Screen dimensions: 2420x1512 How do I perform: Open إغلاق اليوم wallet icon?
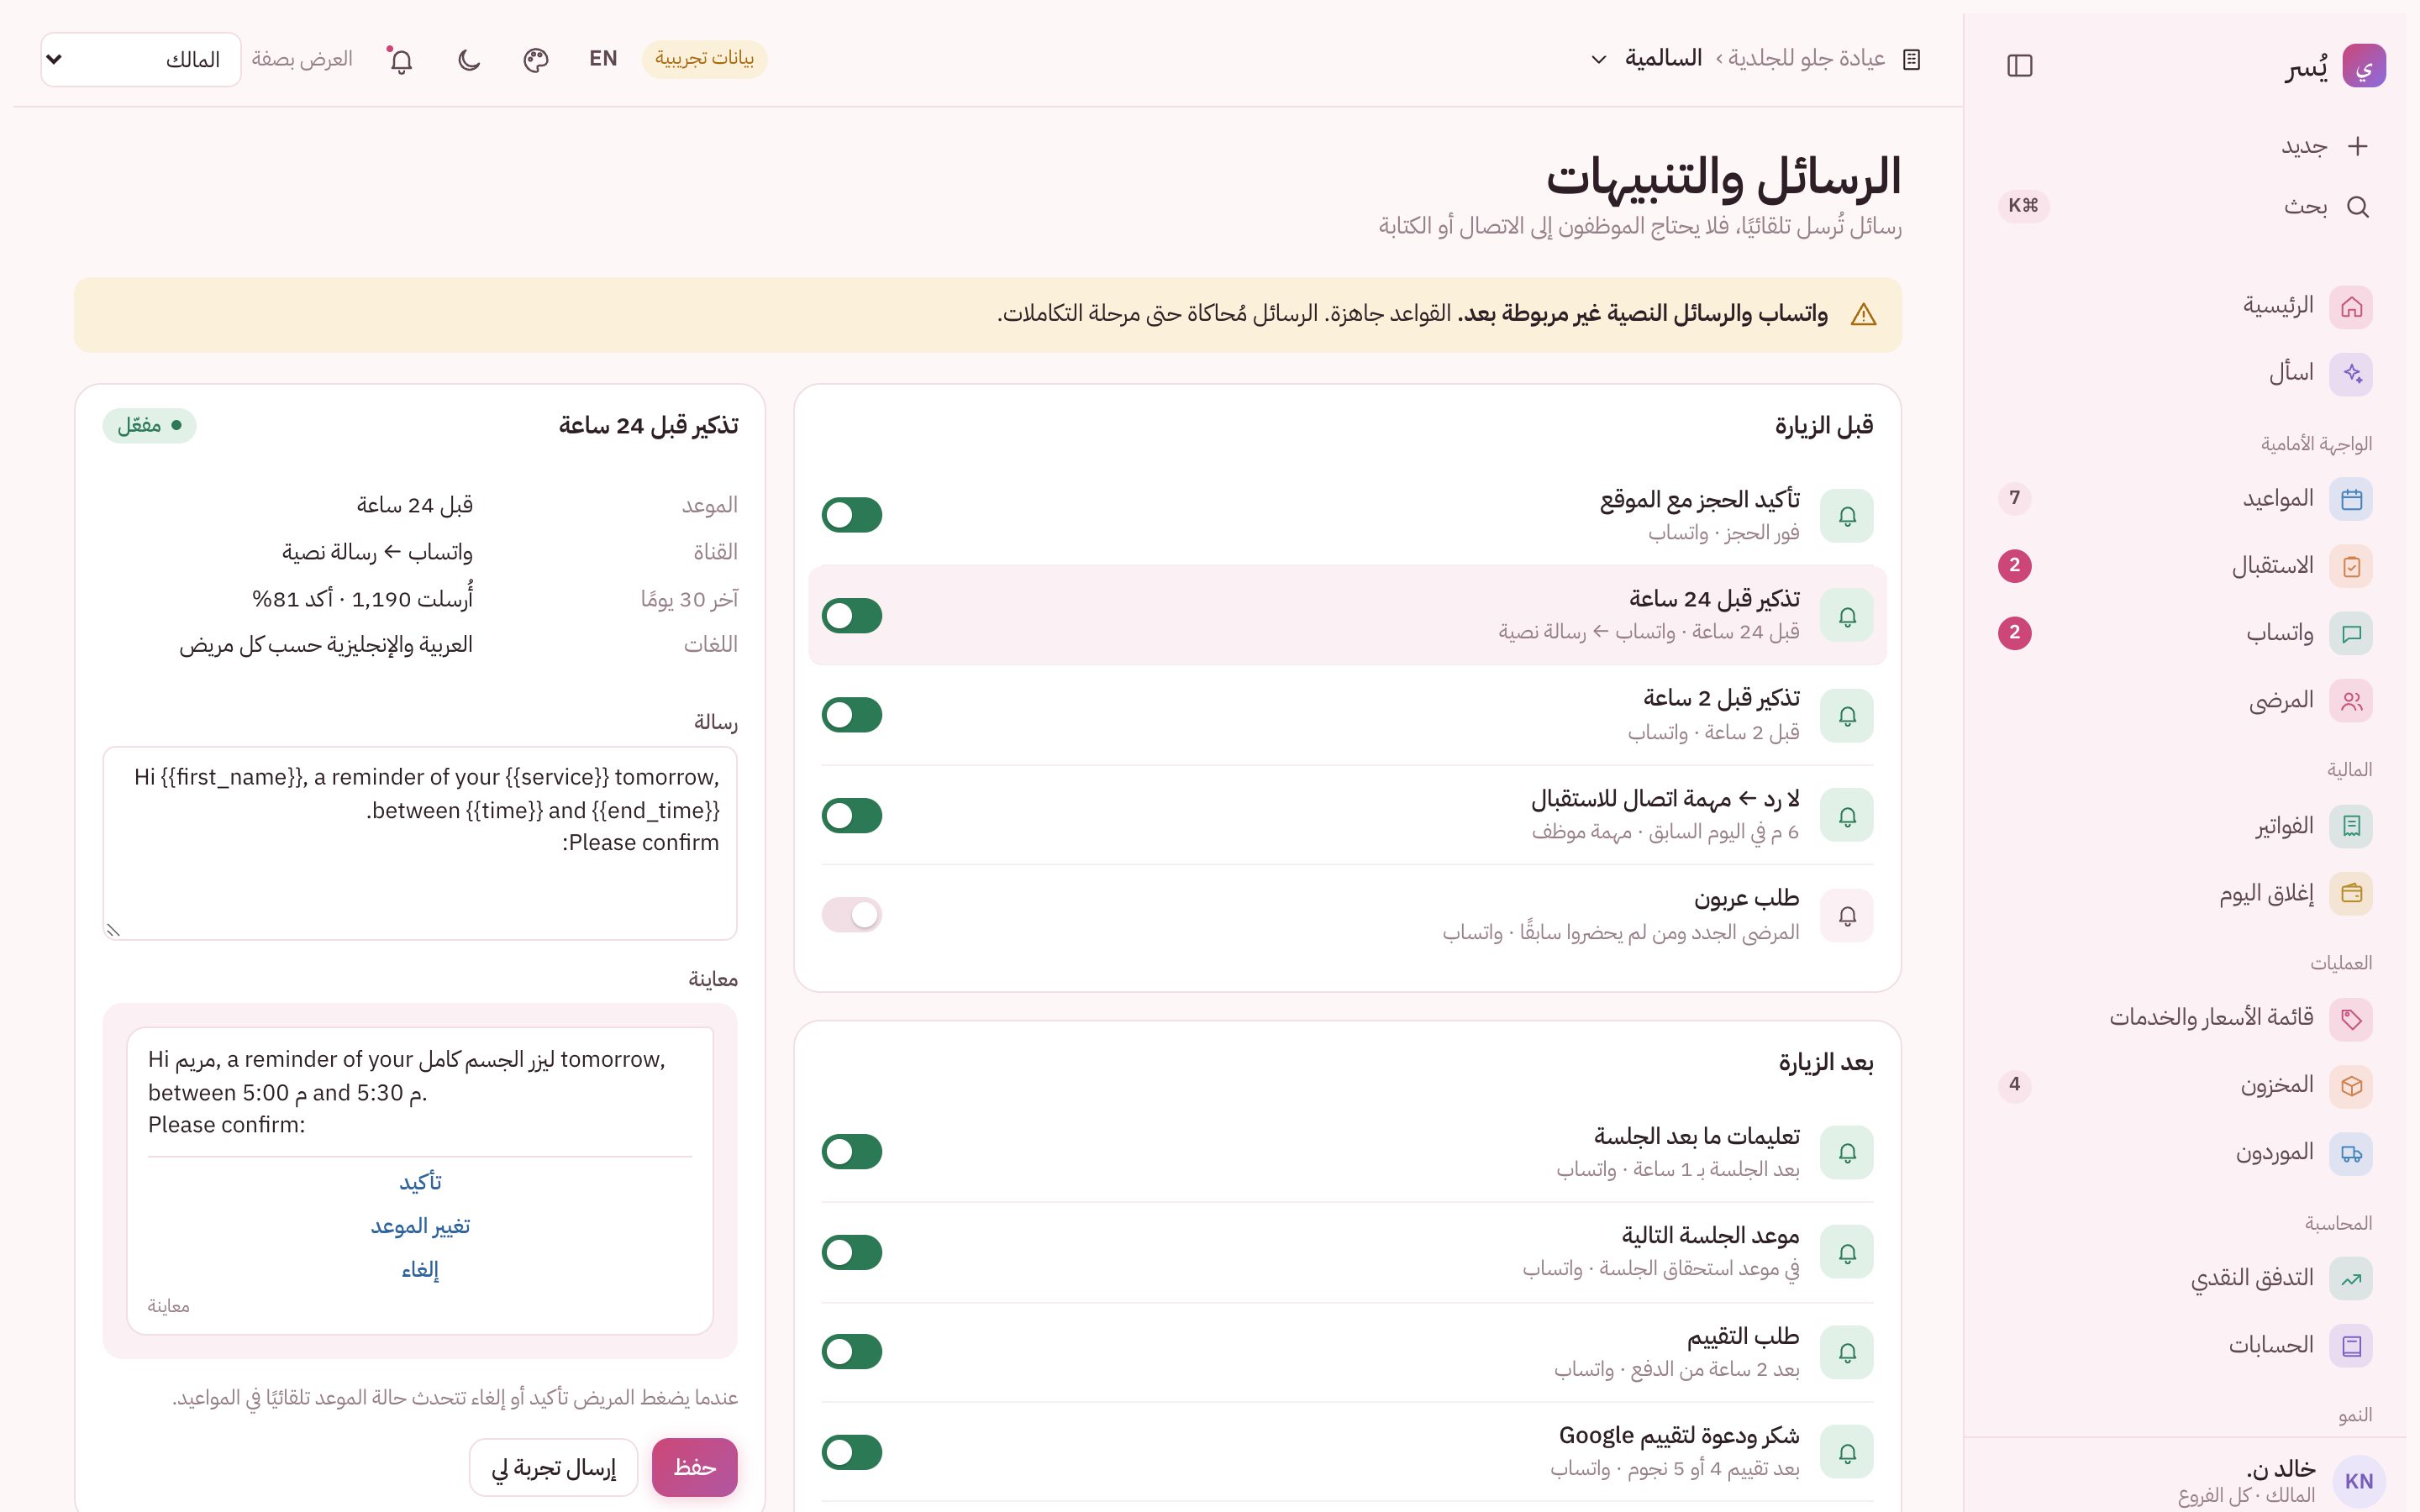(2351, 893)
